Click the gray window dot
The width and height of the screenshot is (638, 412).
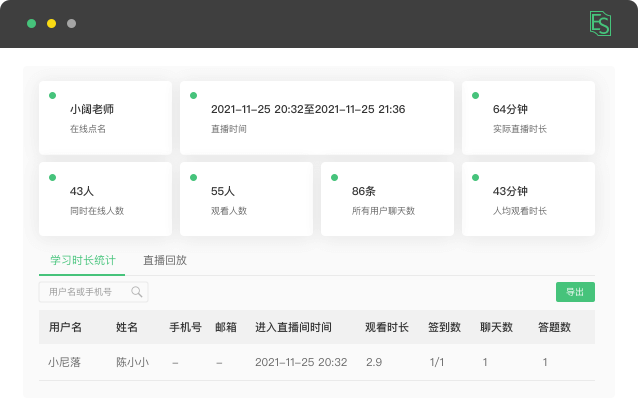[71, 23]
